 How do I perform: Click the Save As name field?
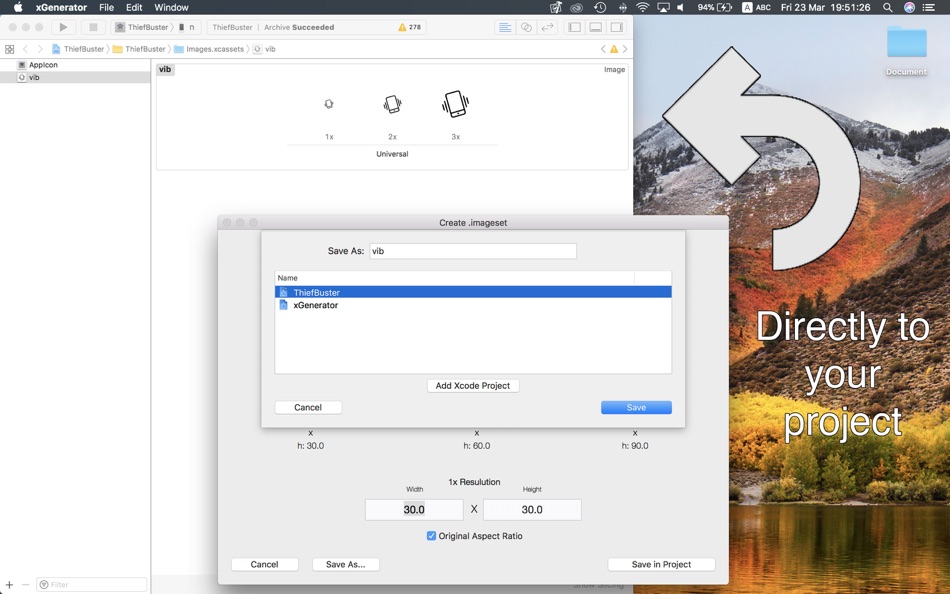coord(473,251)
